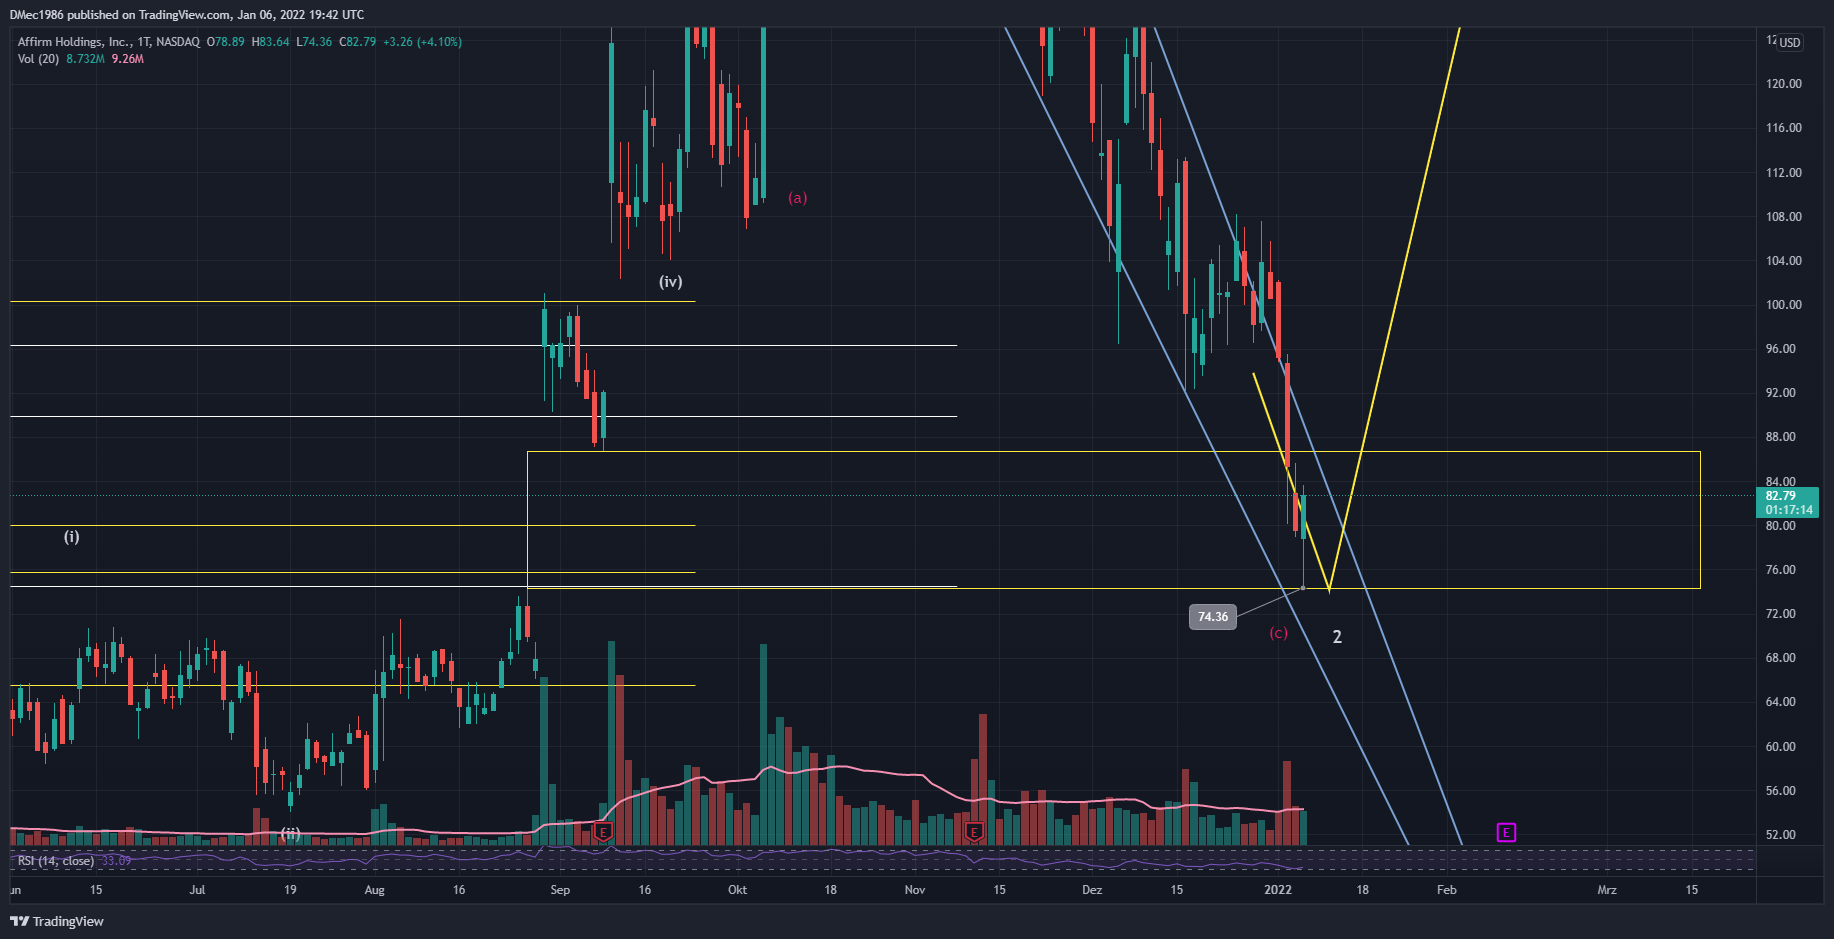Select the Vol (20) indicator legend
The width and height of the screenshot is (1834, 939).
pyautogui.click(x=38, y=59)
